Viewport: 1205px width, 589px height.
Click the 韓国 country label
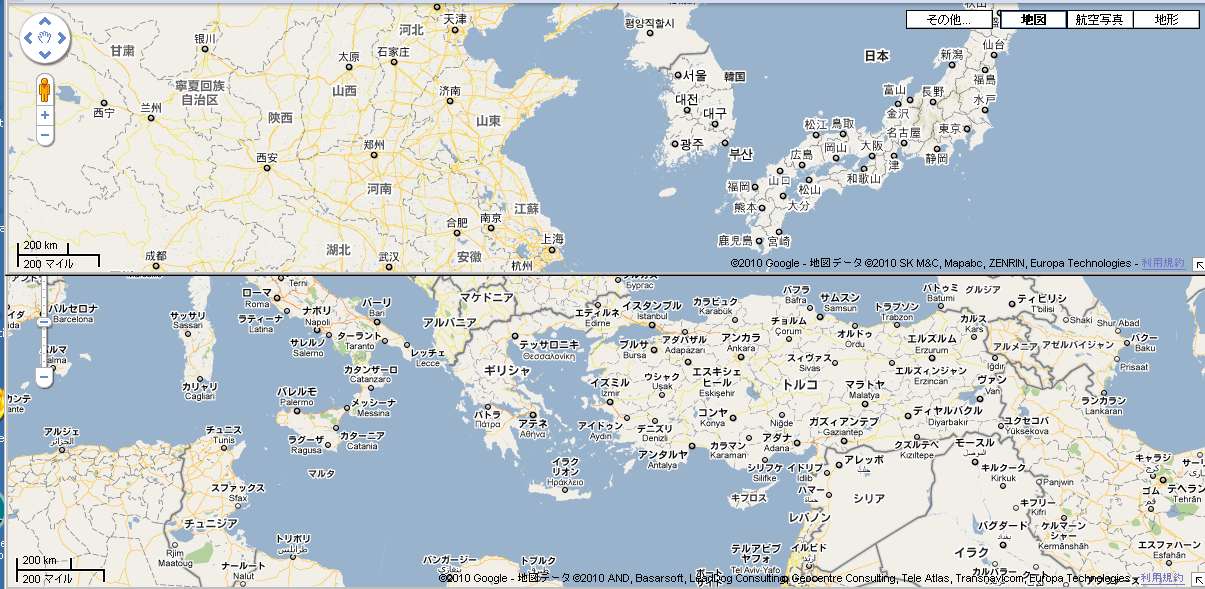click(x=735, y=77)
